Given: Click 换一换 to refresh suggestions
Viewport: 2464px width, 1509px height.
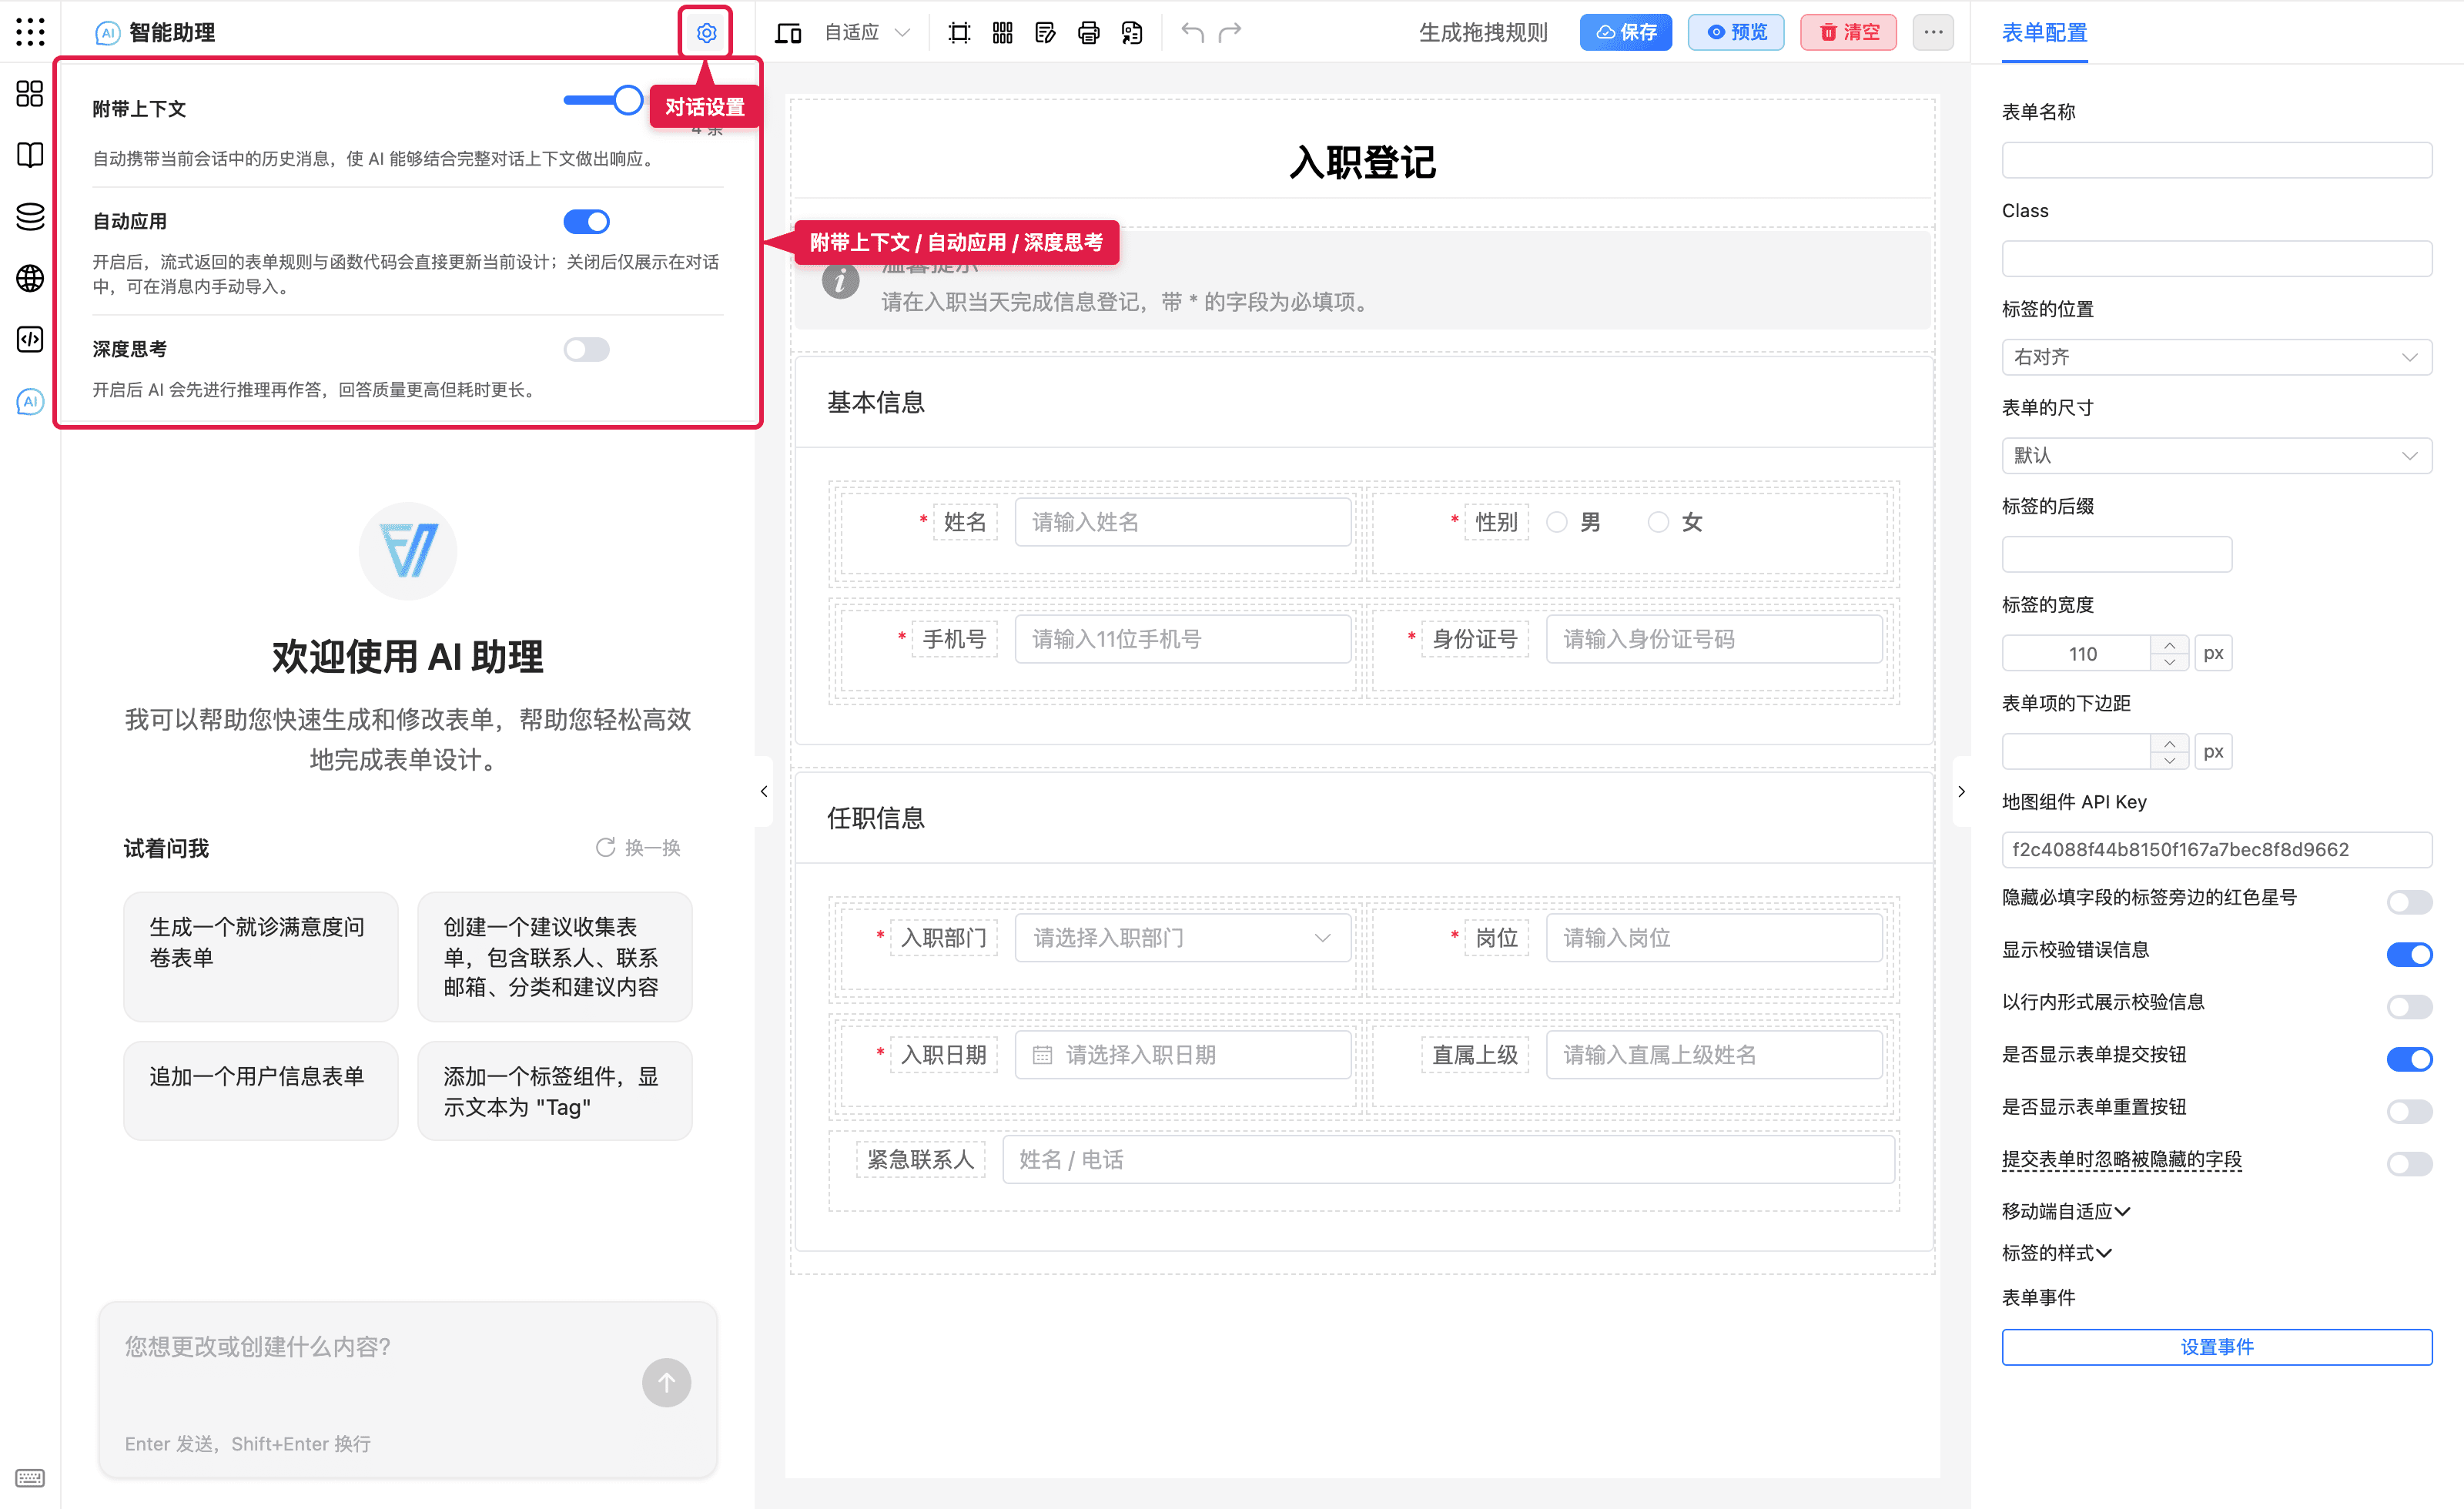Looking at the screenshot, I should click(638, 848).
